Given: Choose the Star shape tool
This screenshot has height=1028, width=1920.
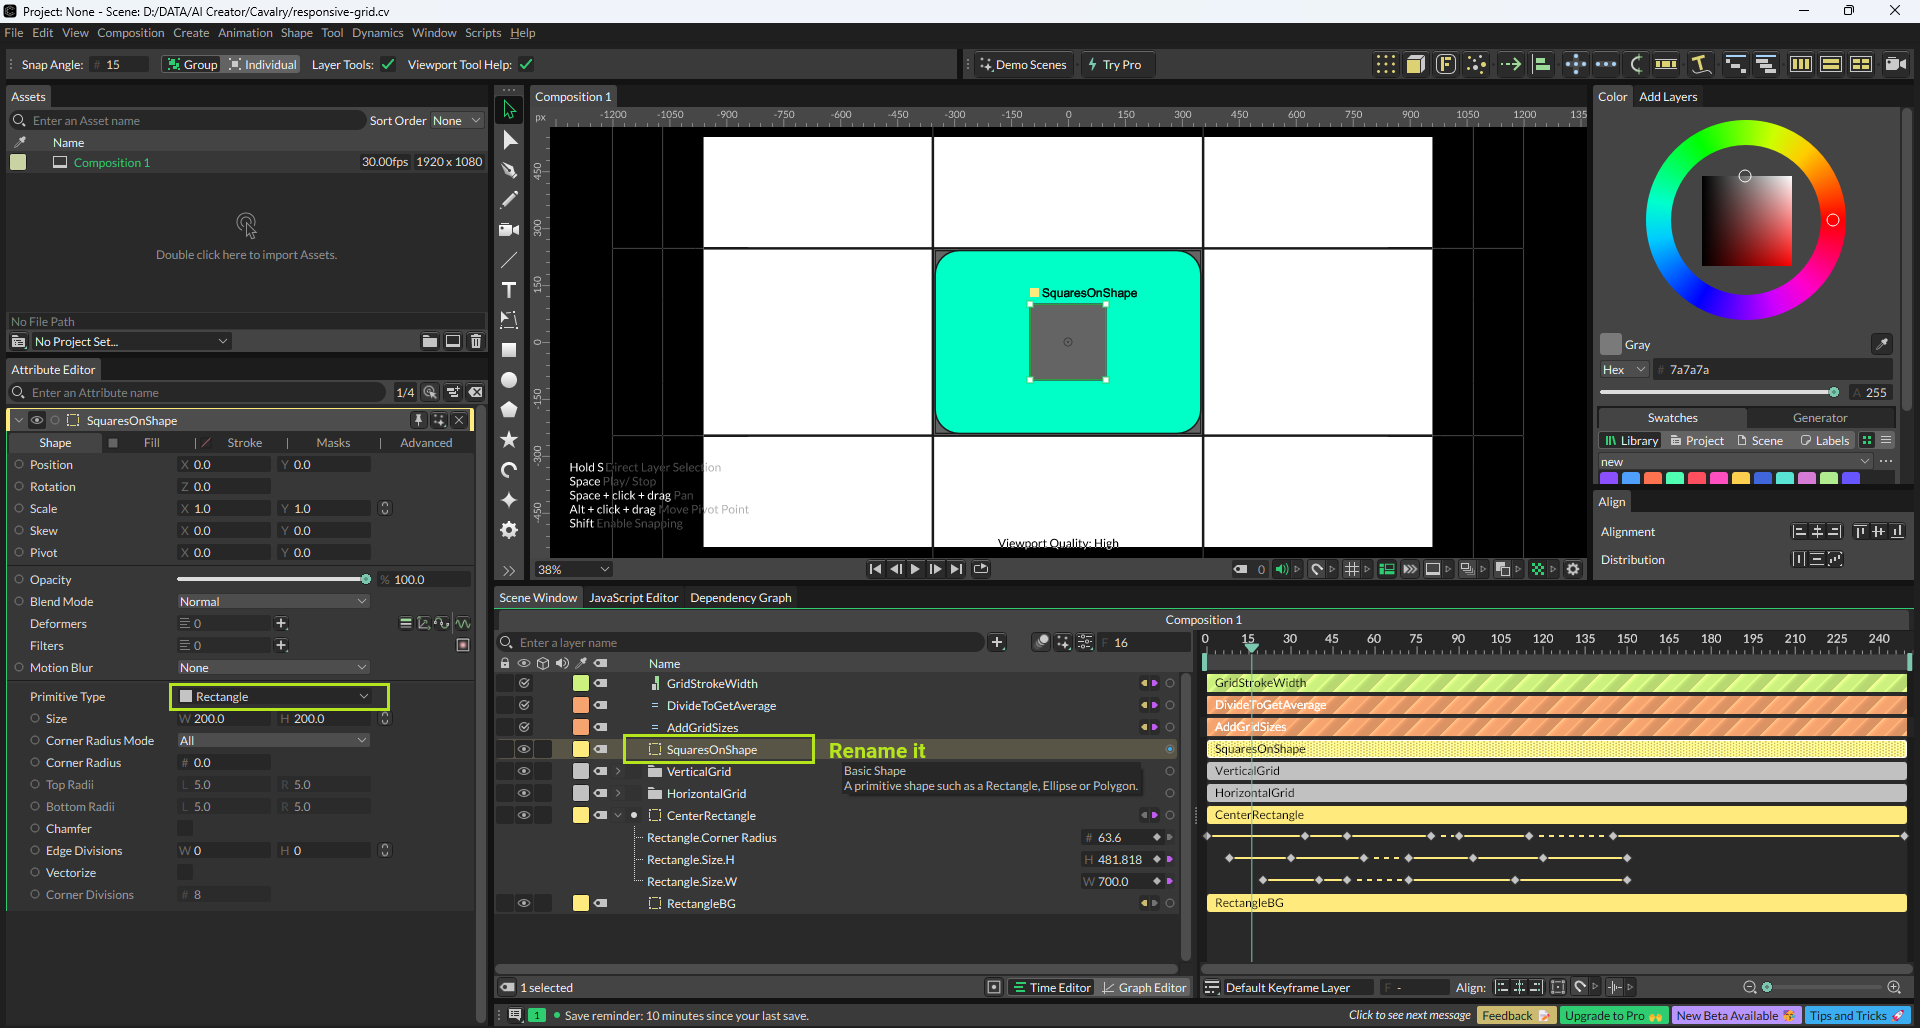Looking at the screenshot, I should [509, 440].
